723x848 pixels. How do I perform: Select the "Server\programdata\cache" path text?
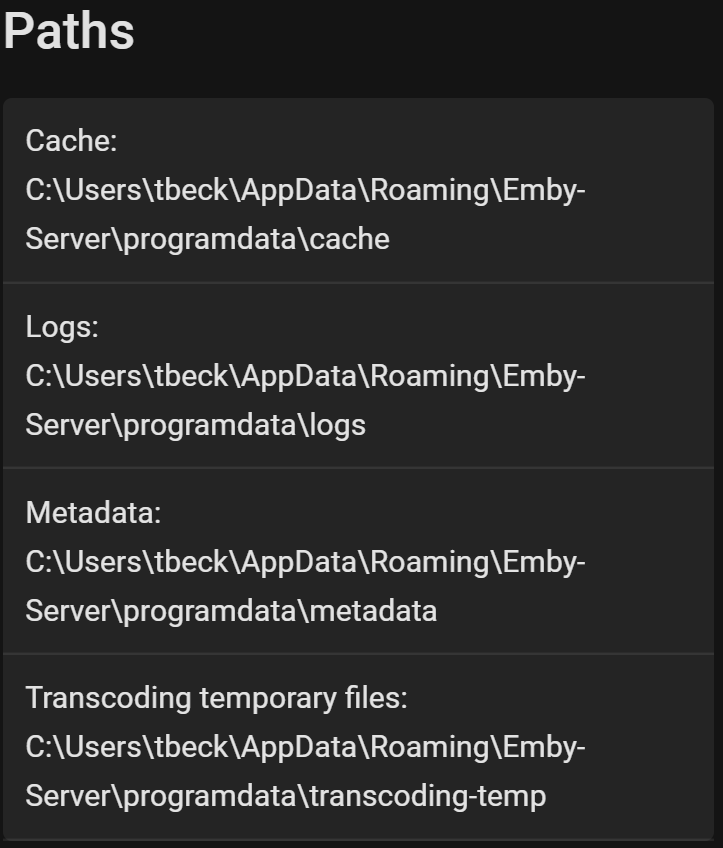click(207, 239)
